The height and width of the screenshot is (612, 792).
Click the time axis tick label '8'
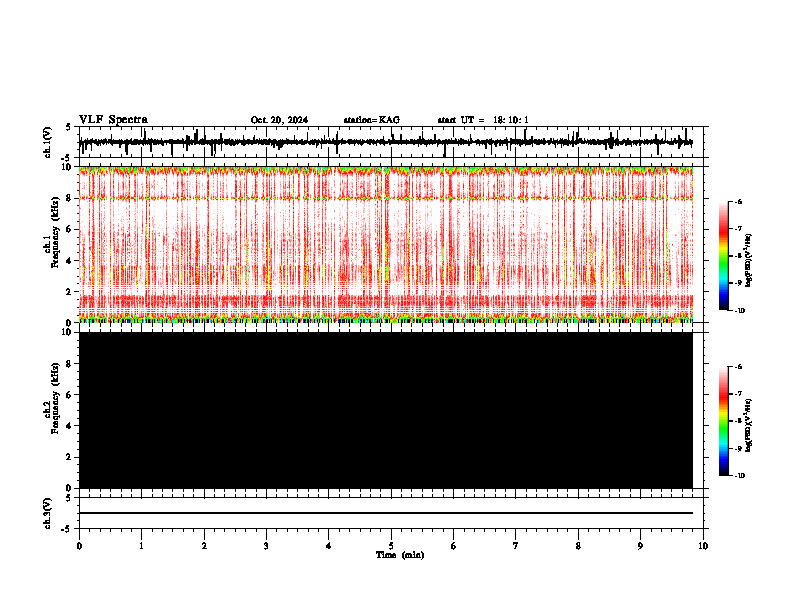(x=578, y=546)
